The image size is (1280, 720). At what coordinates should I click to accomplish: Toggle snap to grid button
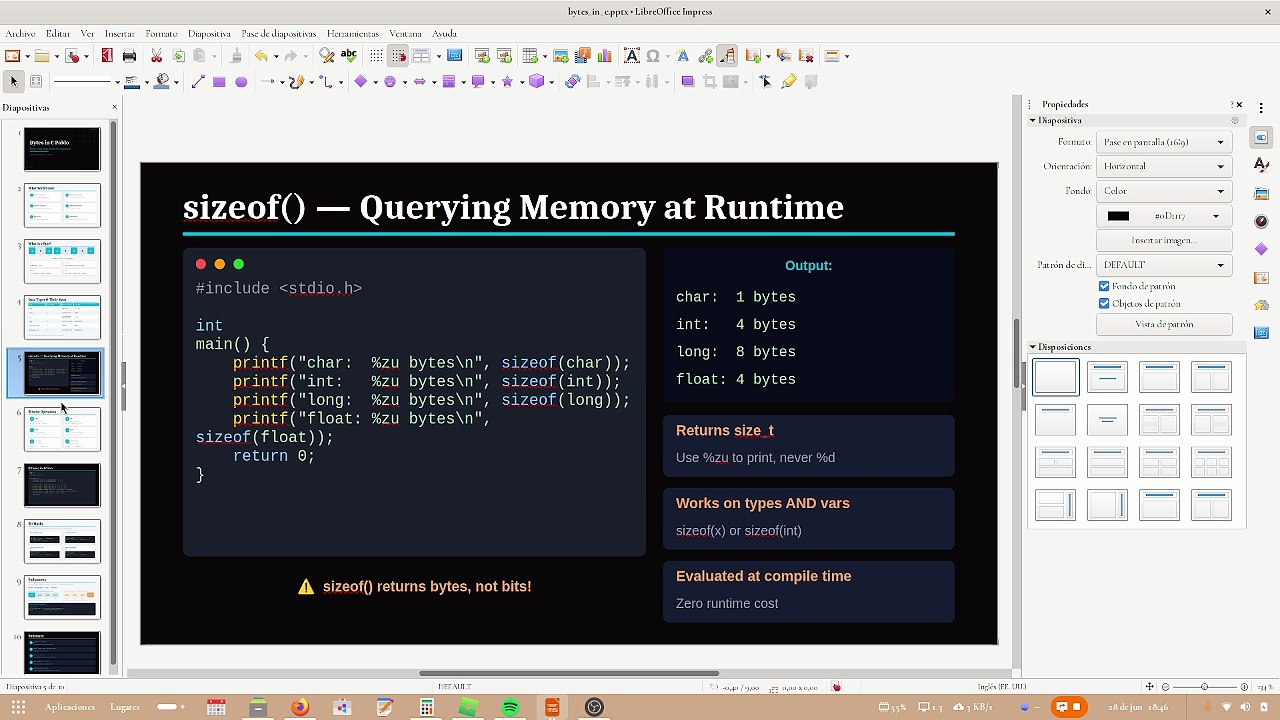tap(398, 56)
